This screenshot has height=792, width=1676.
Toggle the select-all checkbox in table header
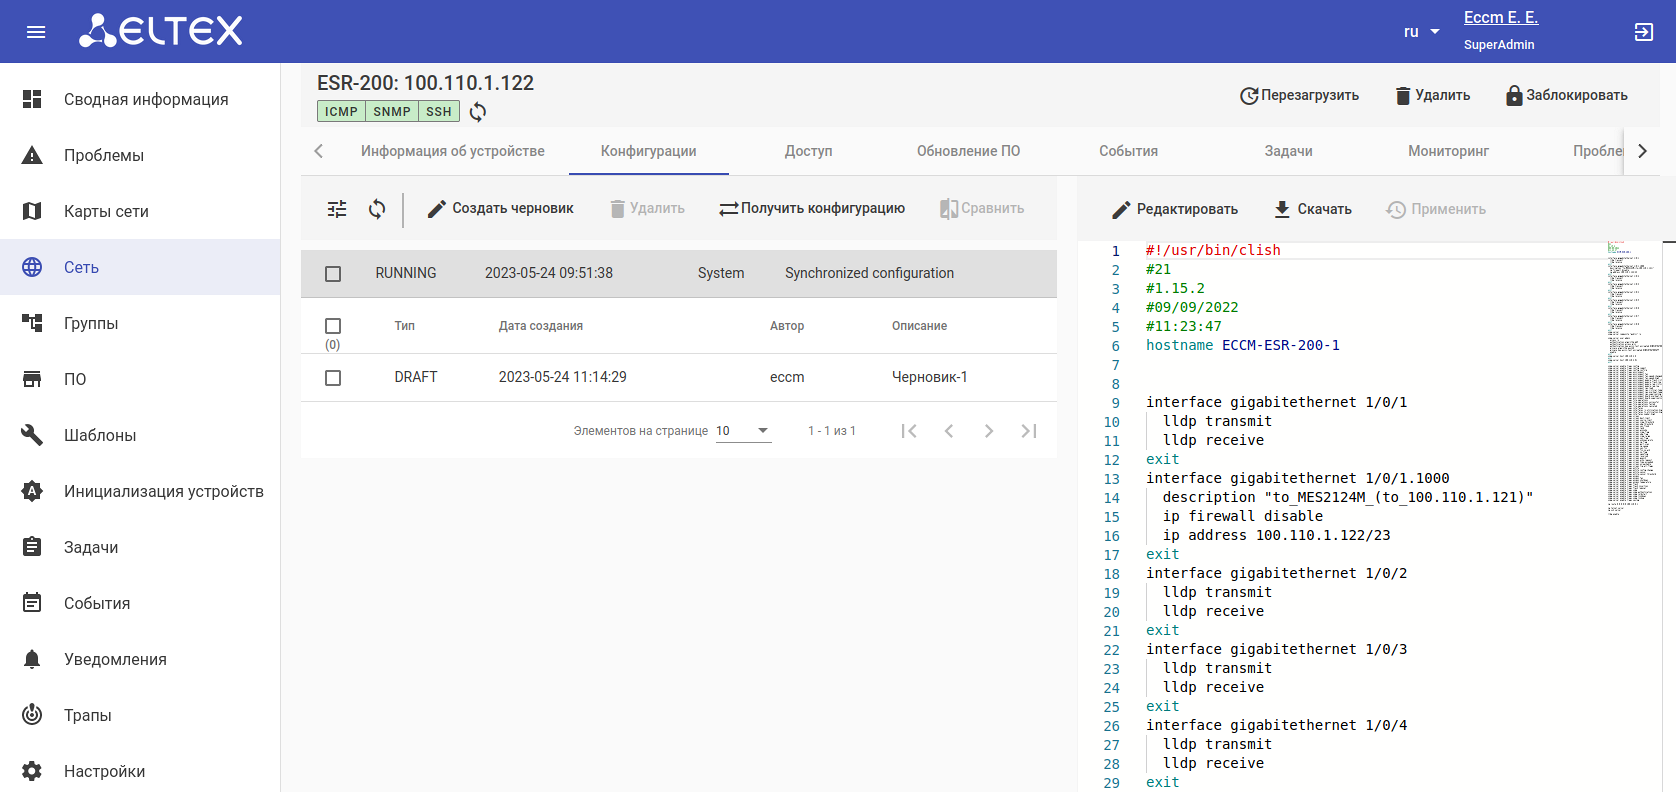point(333,326)
